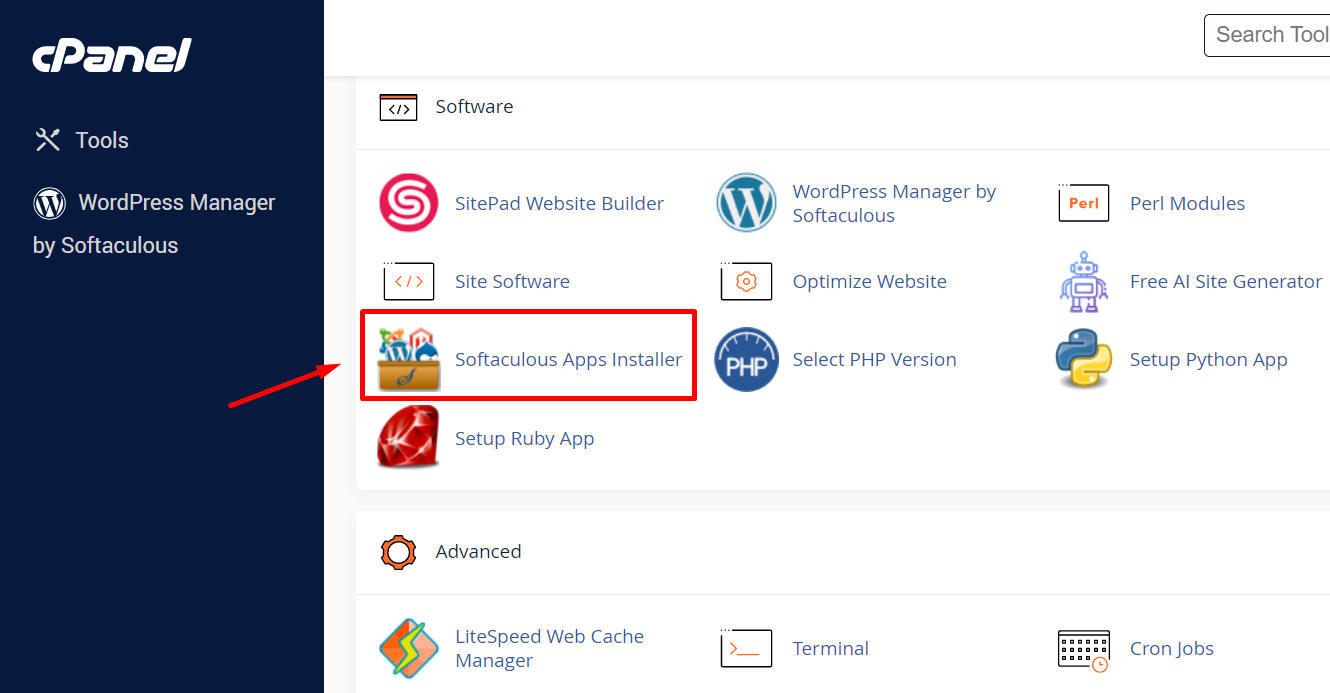Viewport: 1330px width, 693px height.
Task: Open the Terminal link
Action: (x=830, y=649)
